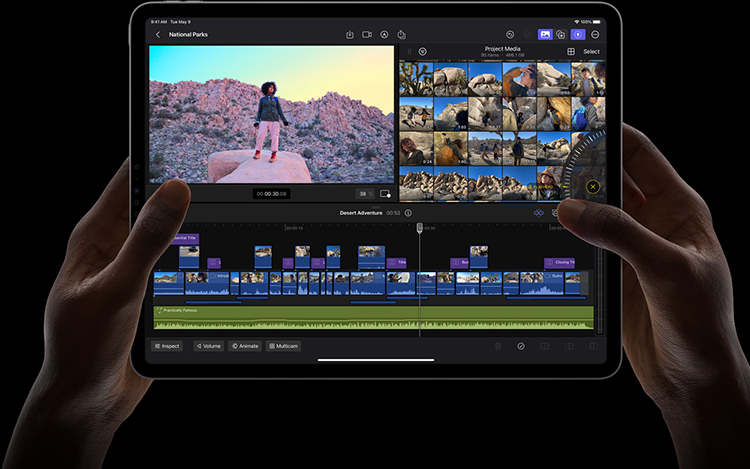This screenshot has width=750, height=469.
Task: Open the share export icon in toolbar
Action: point(401,34)
